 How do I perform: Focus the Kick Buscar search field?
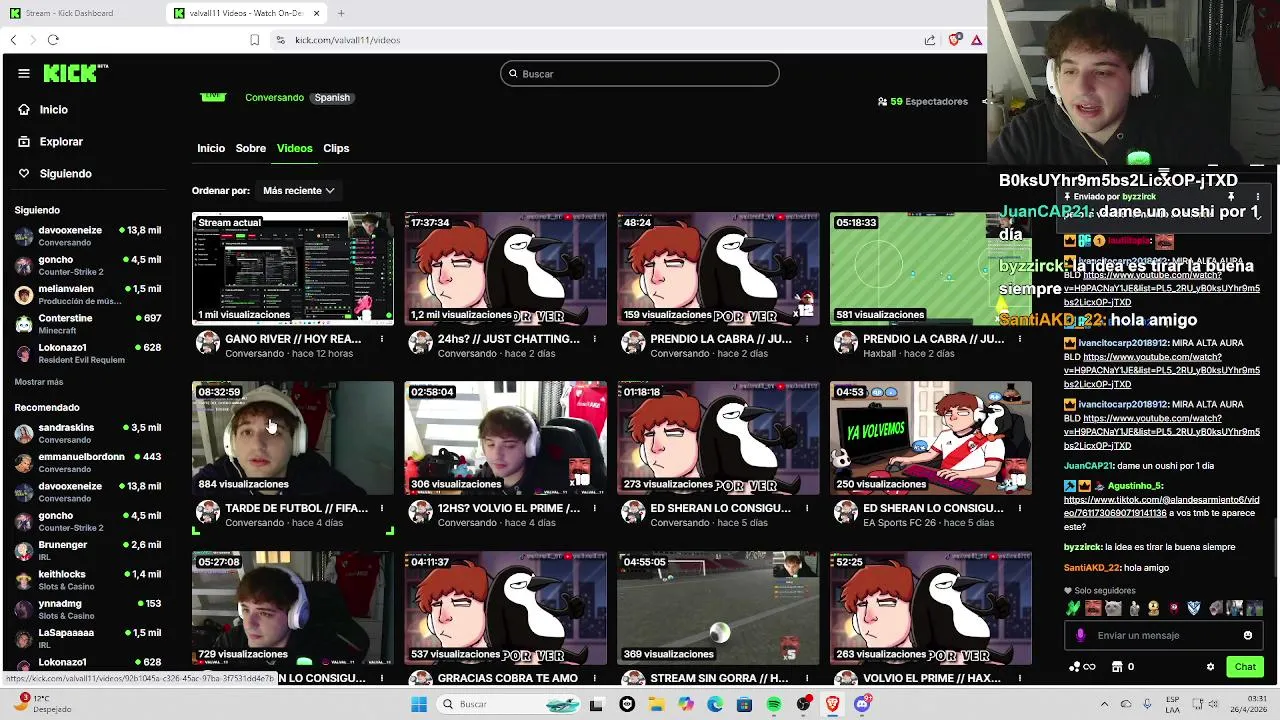coord(640,73)
